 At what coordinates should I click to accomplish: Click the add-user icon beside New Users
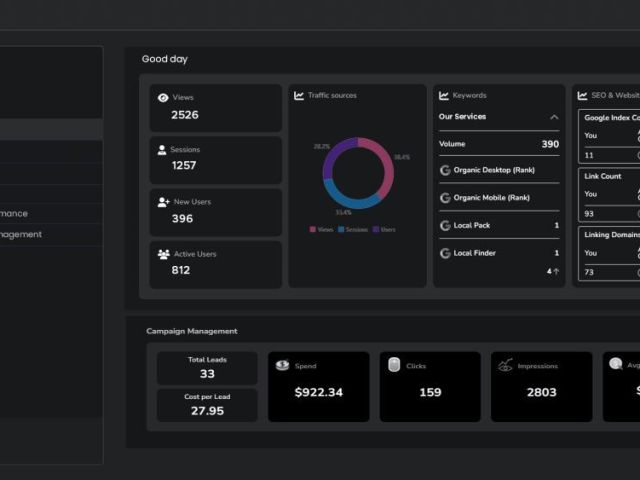(163, 202)
